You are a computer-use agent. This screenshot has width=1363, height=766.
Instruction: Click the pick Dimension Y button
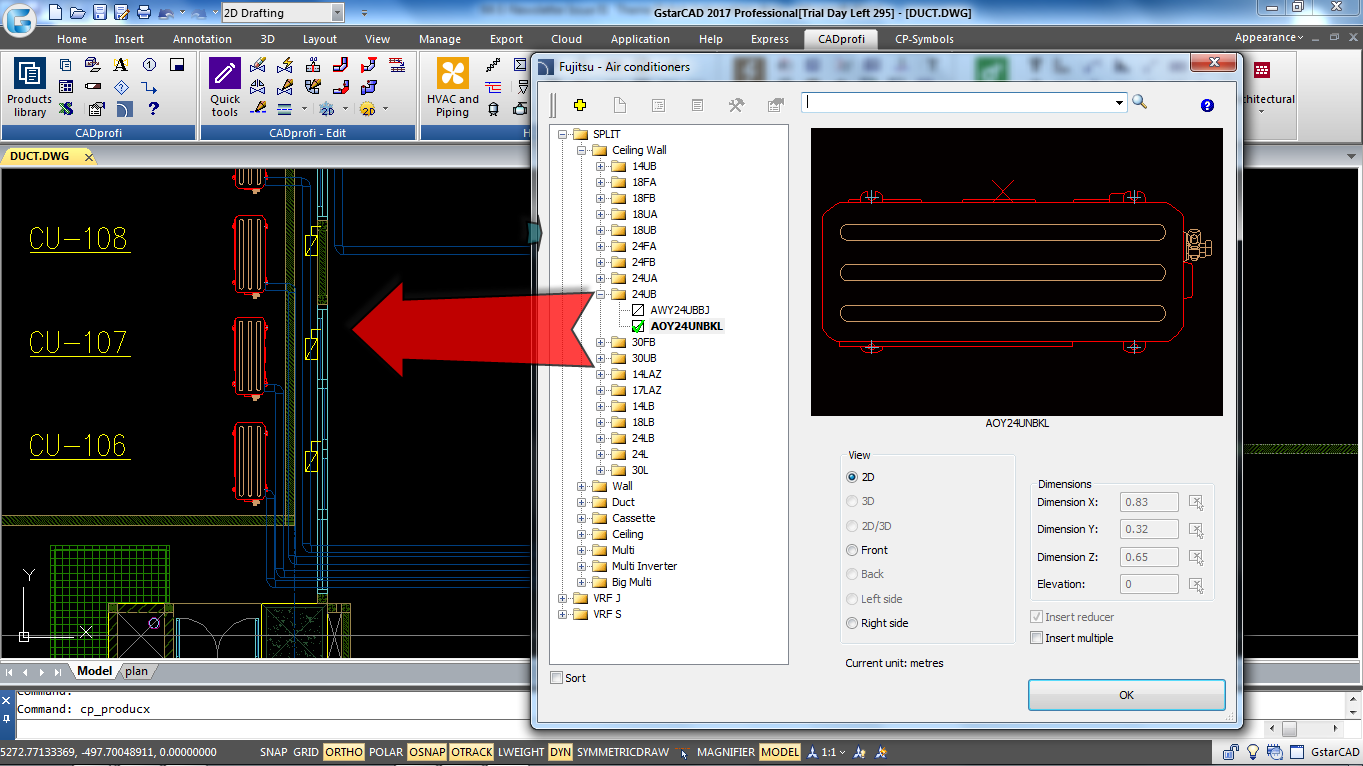(x=1196, y=529)
